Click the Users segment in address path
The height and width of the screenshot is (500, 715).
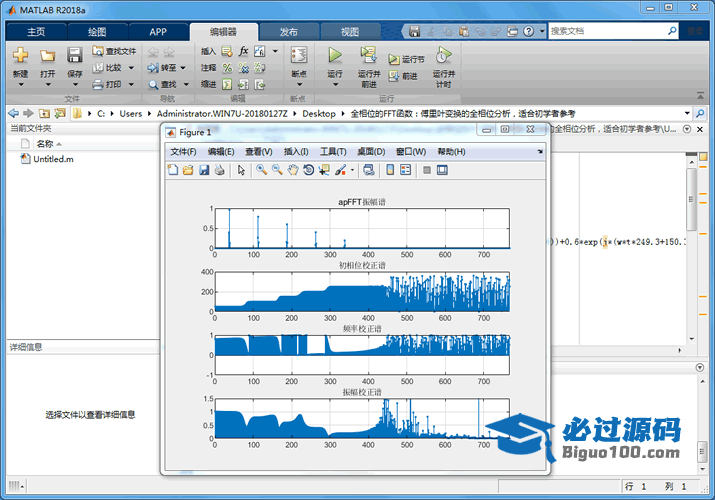click(x=130, y=113)
